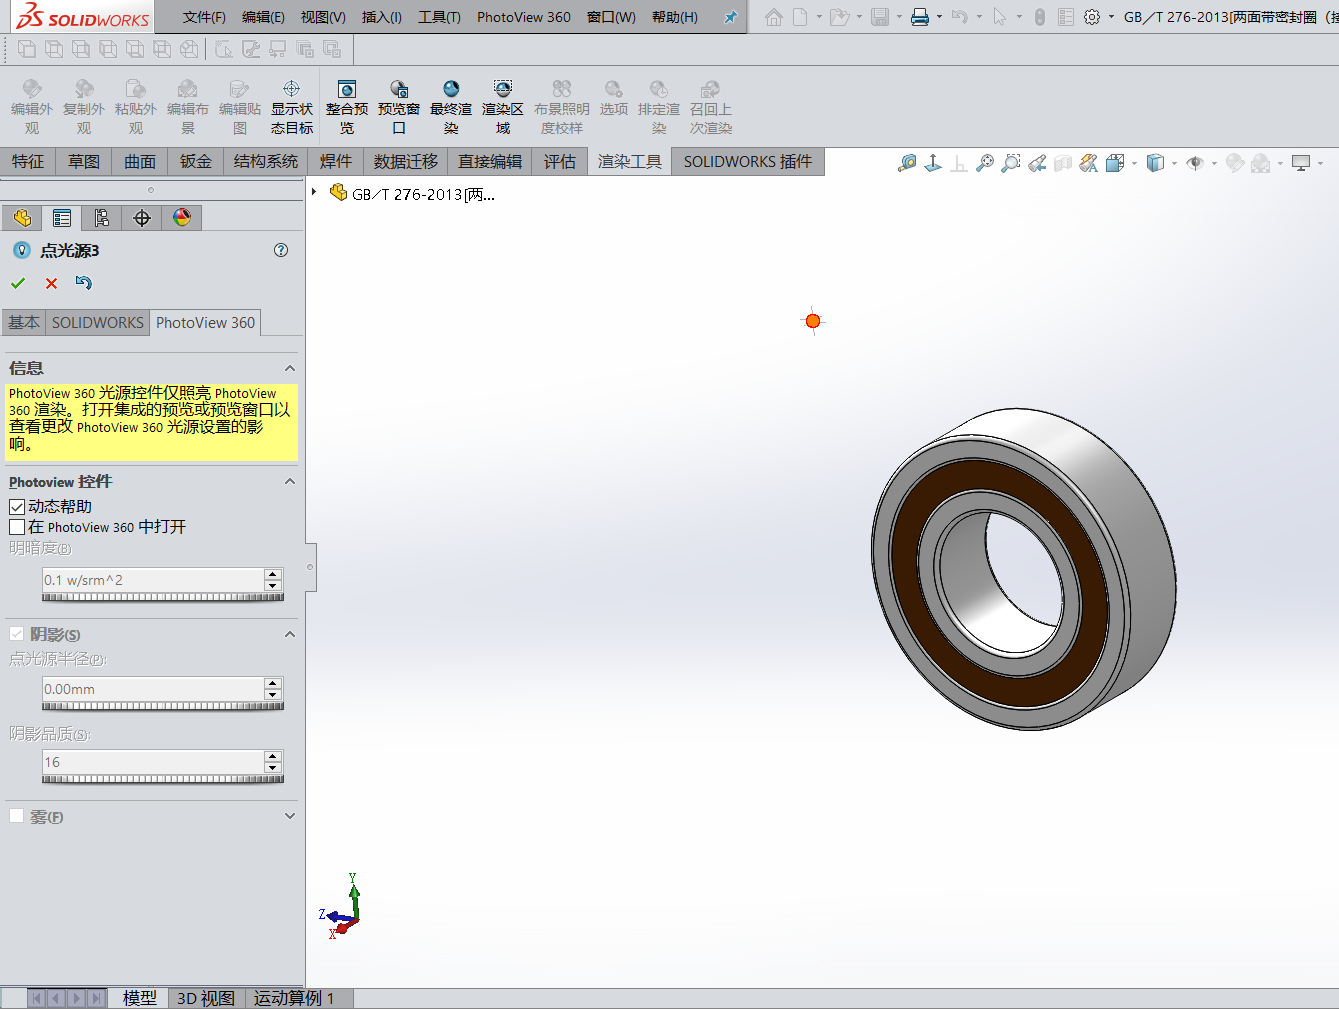Select the 编辑外观 (Edit Appearance) tool
Viewport: 1339px width, 1009px height.
pyautogui.click(x=30, y=105)
